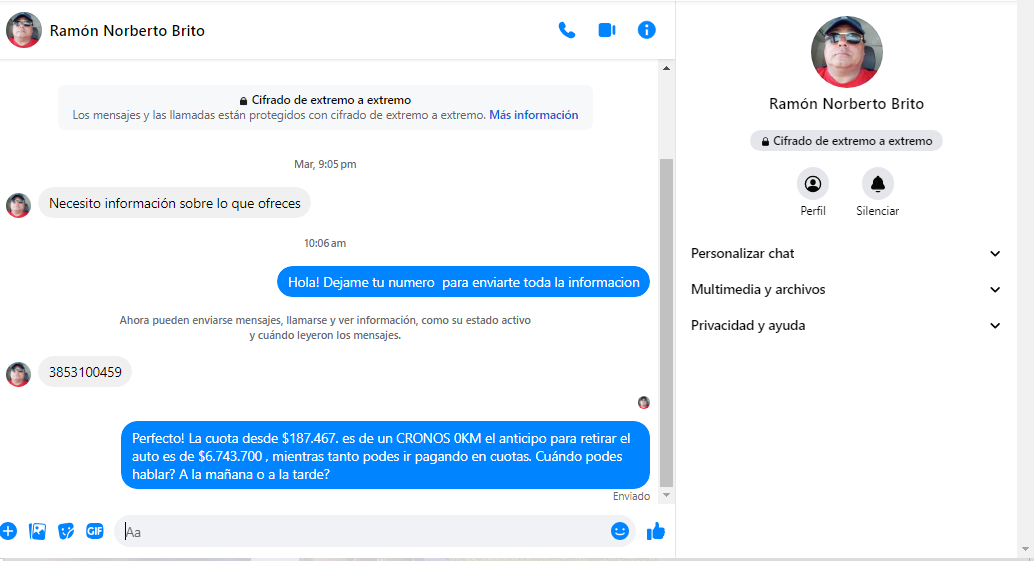
Task: Expand the Personalizar chat section
Action: (x=845, y=254)
